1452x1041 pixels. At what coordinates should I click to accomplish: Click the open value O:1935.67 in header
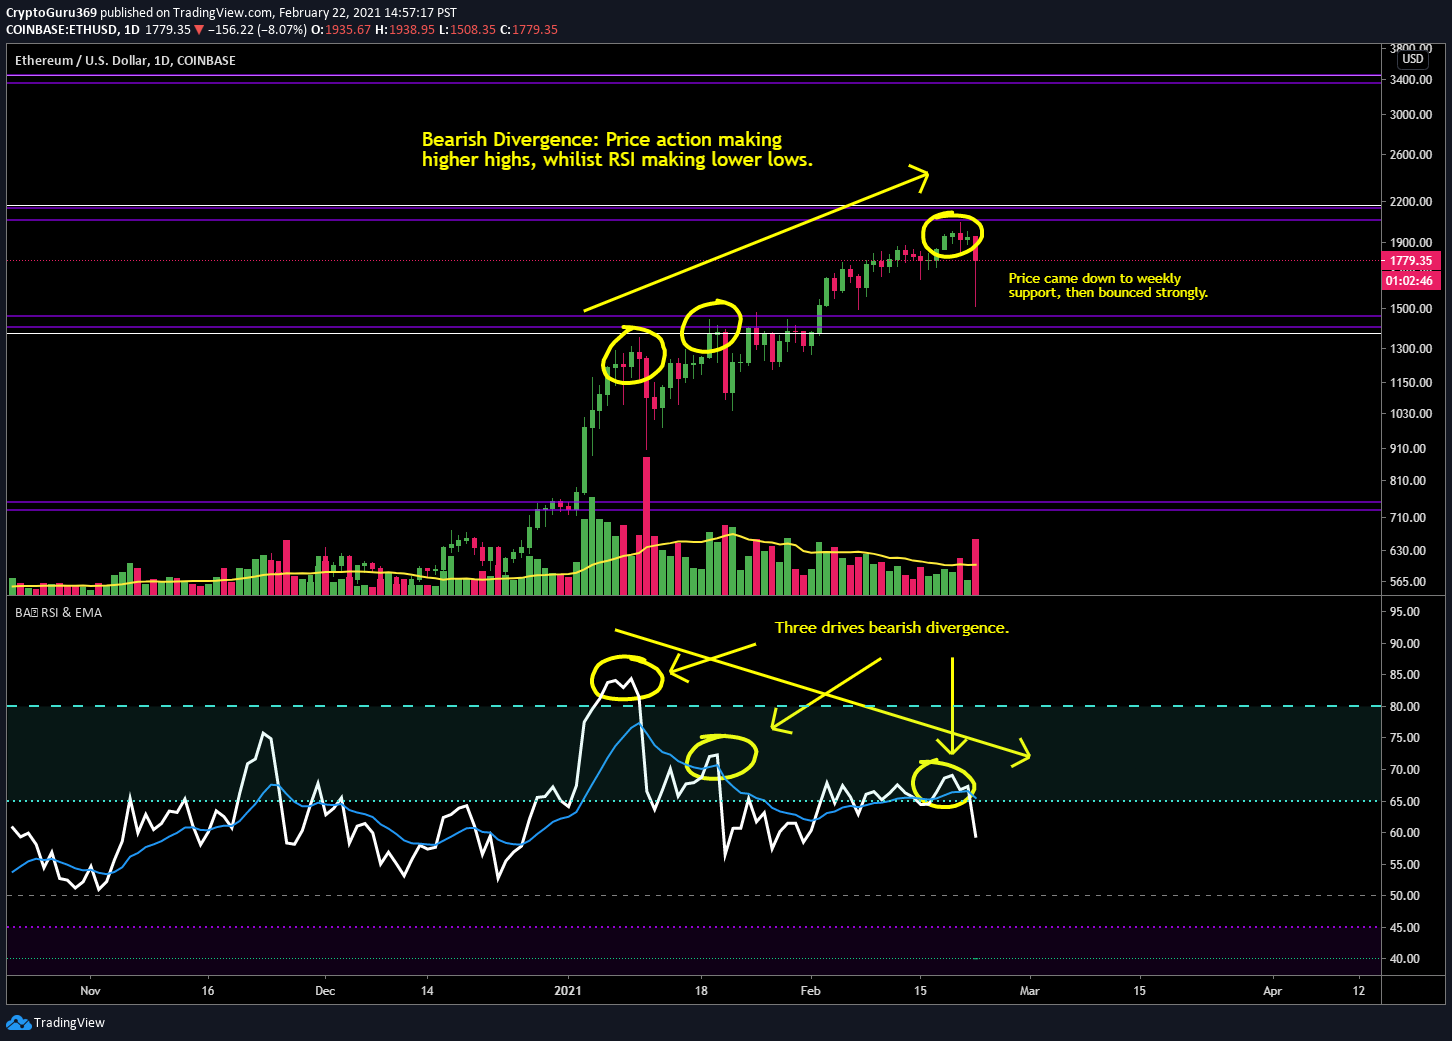[x=341, y=30]
